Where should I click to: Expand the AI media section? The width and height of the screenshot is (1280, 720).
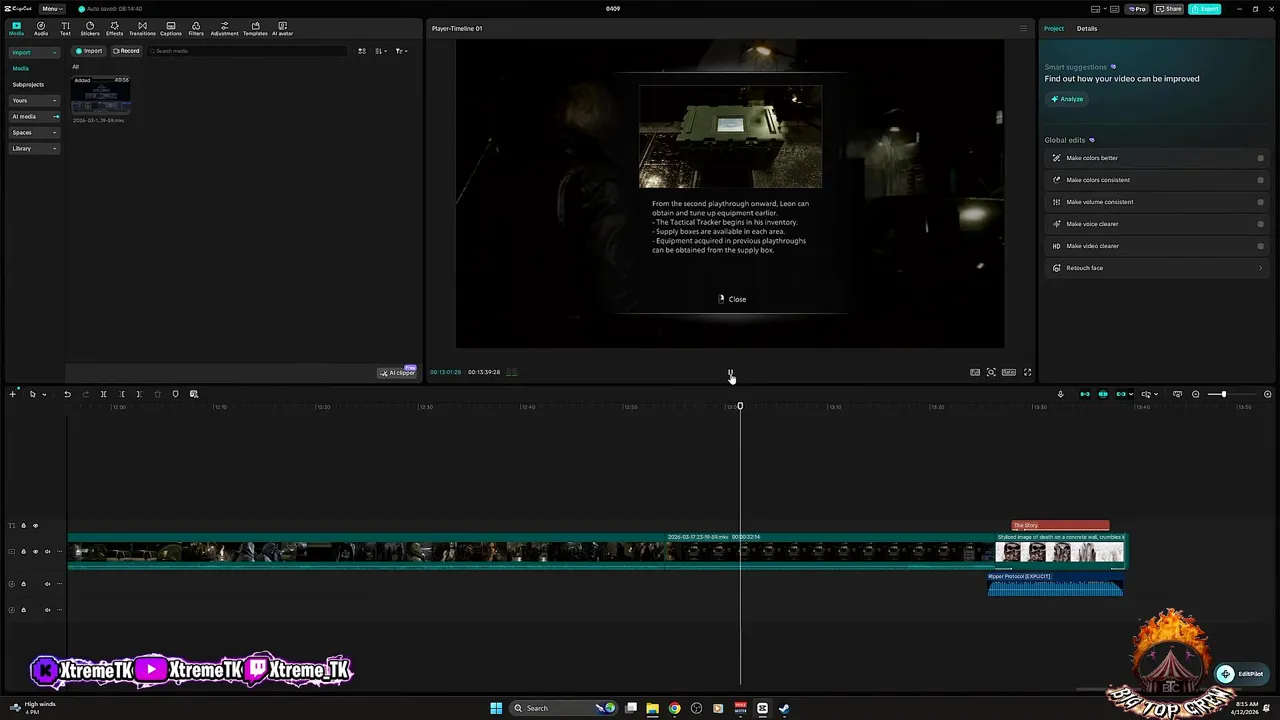click(x=35, y=116)
